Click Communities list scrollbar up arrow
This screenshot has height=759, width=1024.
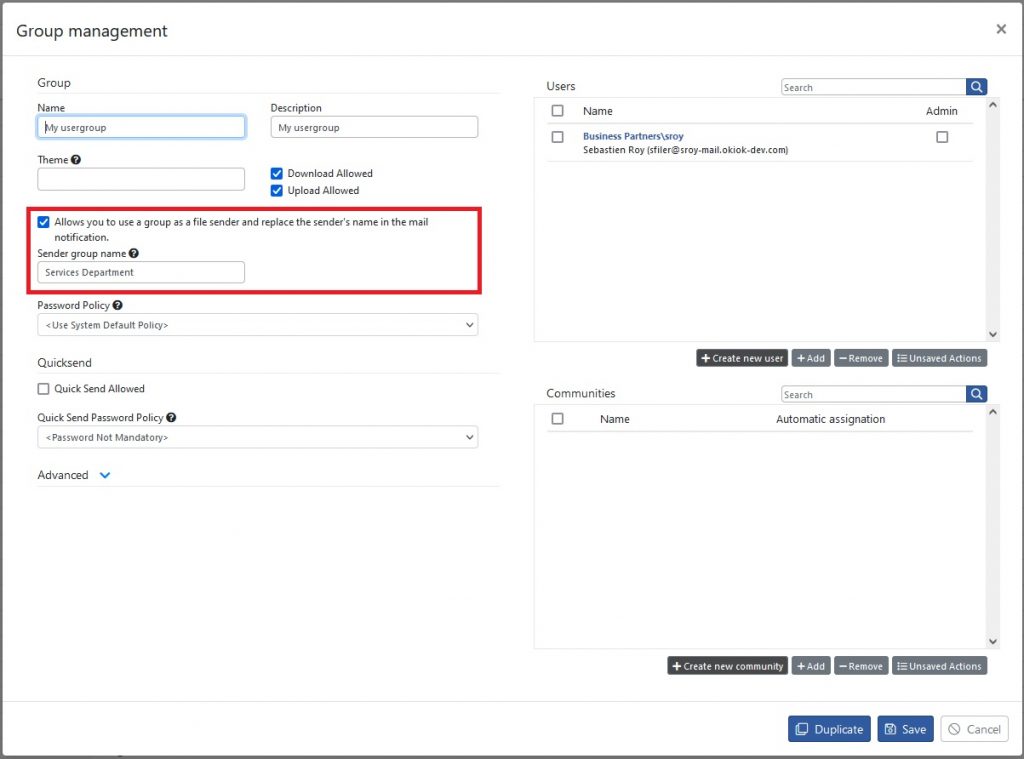[x=993, y=412]
